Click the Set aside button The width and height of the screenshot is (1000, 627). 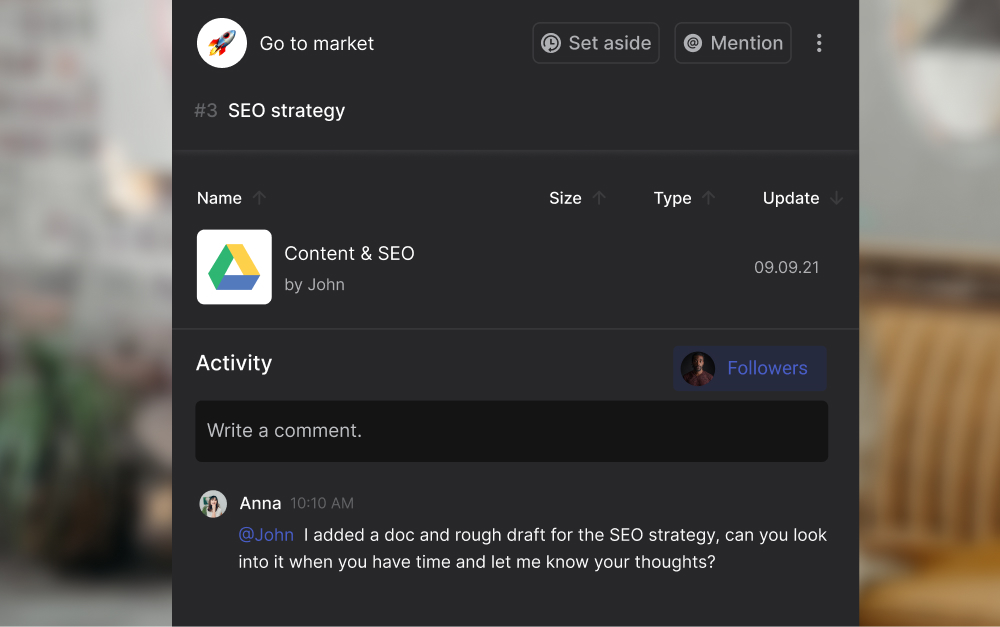click(596, 43)
